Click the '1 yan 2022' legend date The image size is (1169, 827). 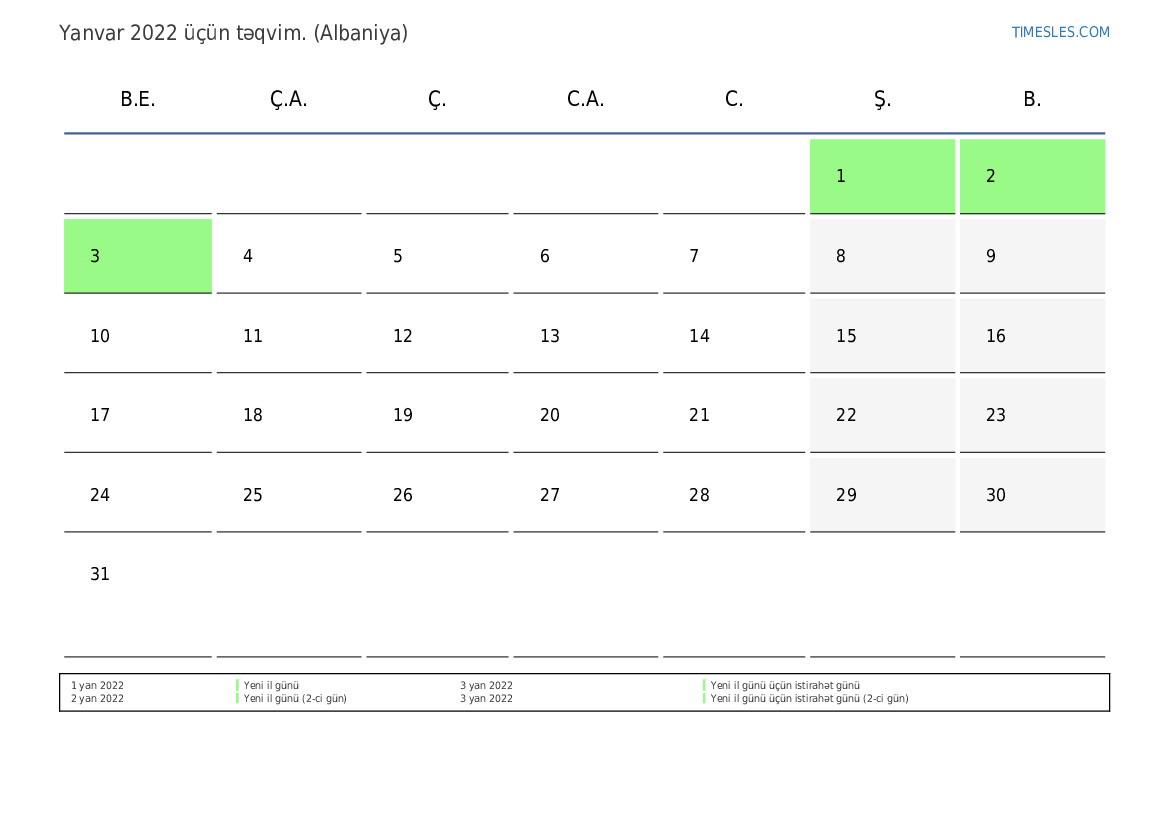(x=98, y=686)
